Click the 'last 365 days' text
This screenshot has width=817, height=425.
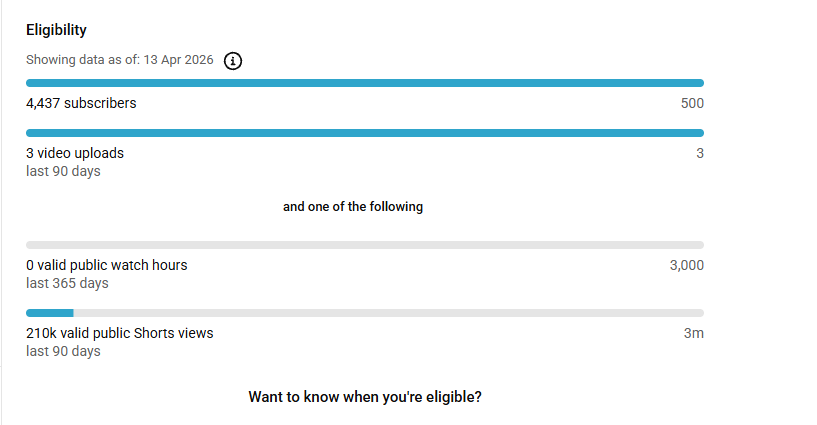67,283
